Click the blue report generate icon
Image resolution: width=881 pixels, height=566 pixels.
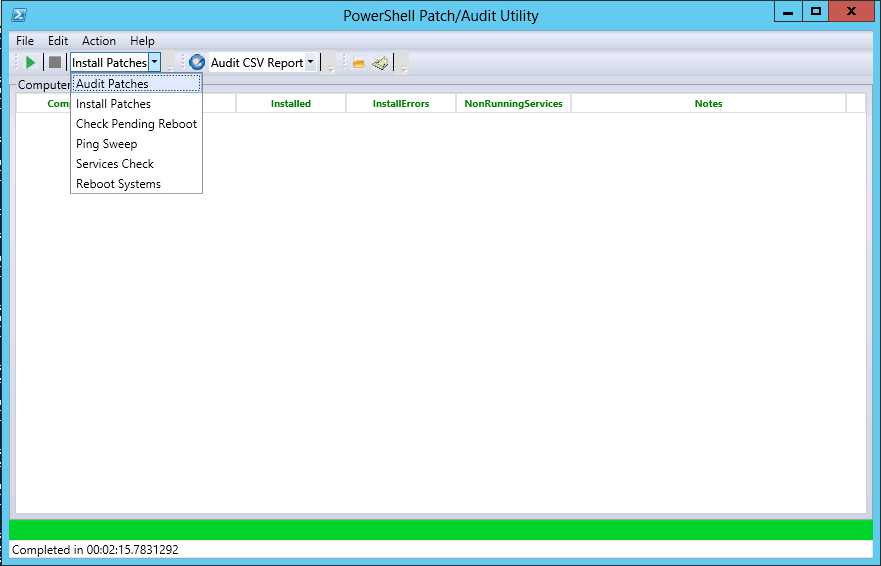tap(197, 63)
